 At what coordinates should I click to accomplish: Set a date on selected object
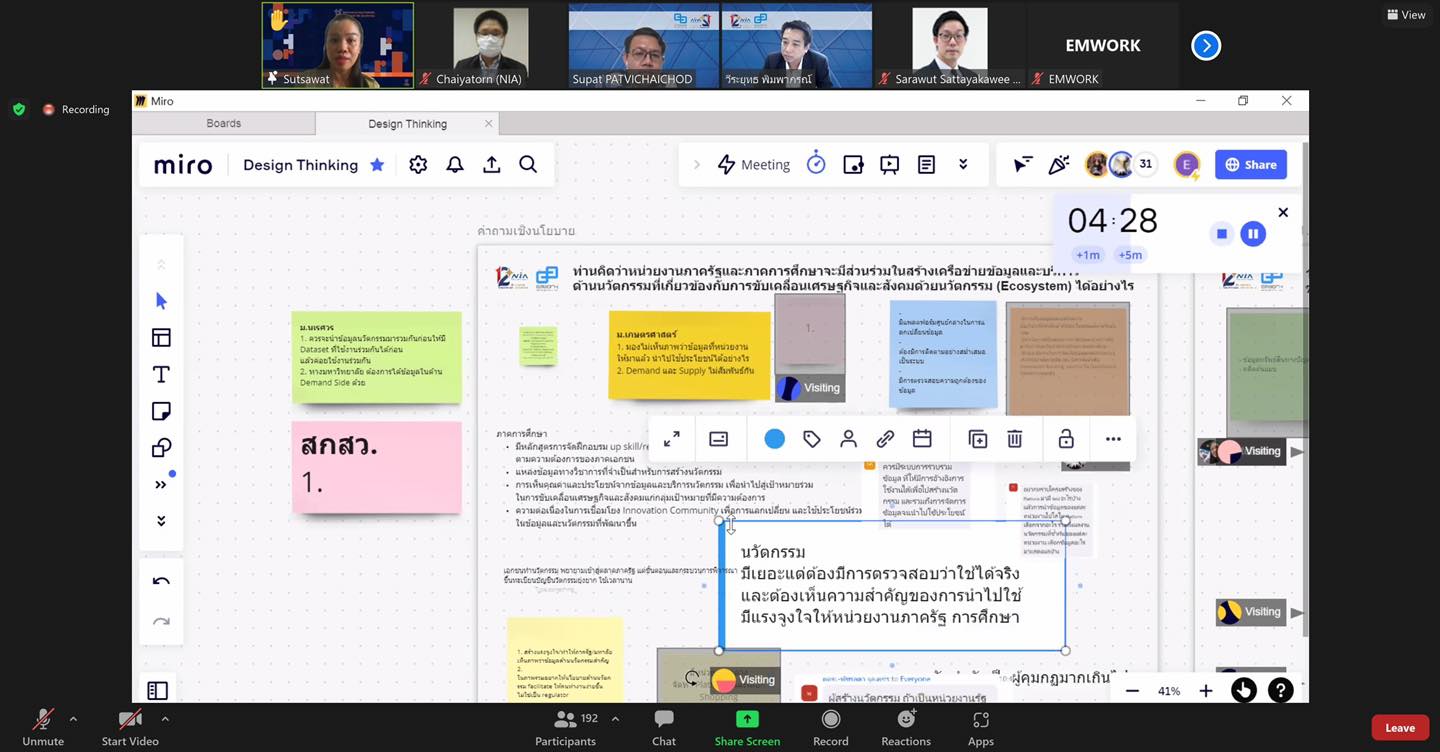922,439
